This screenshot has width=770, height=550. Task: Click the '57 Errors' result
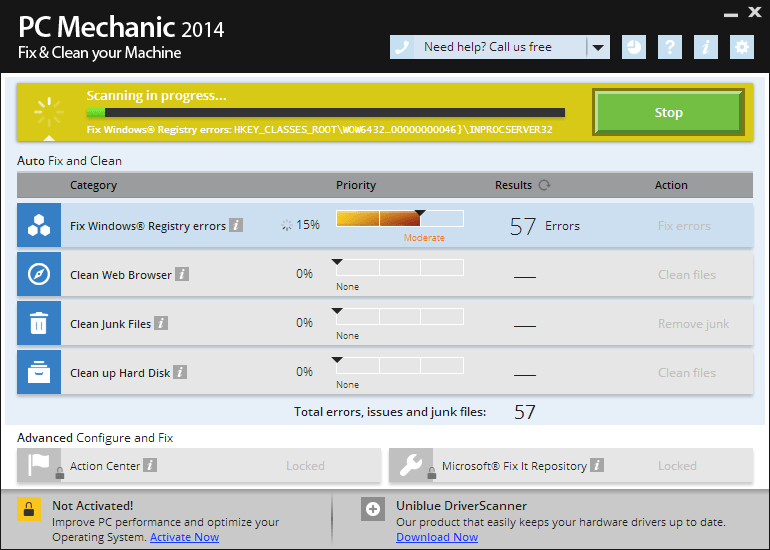pyautogui.click(x=545, y=226)
